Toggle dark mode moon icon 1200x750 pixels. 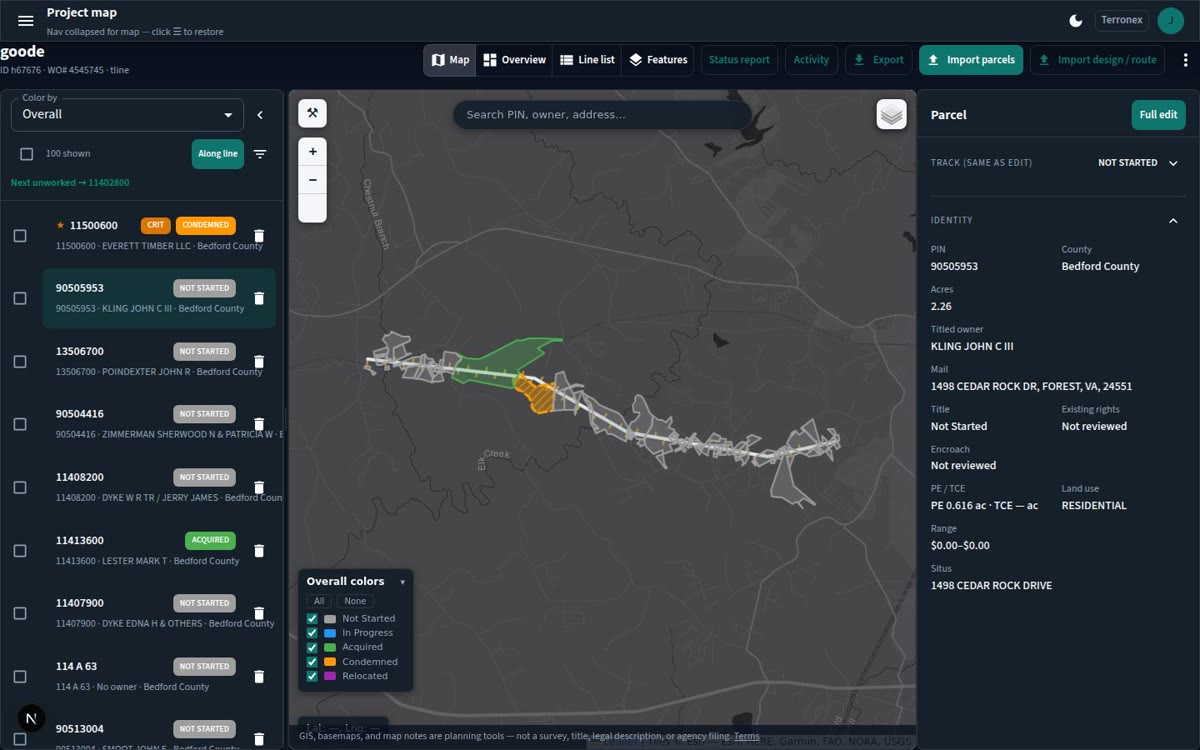point(1076,20)
